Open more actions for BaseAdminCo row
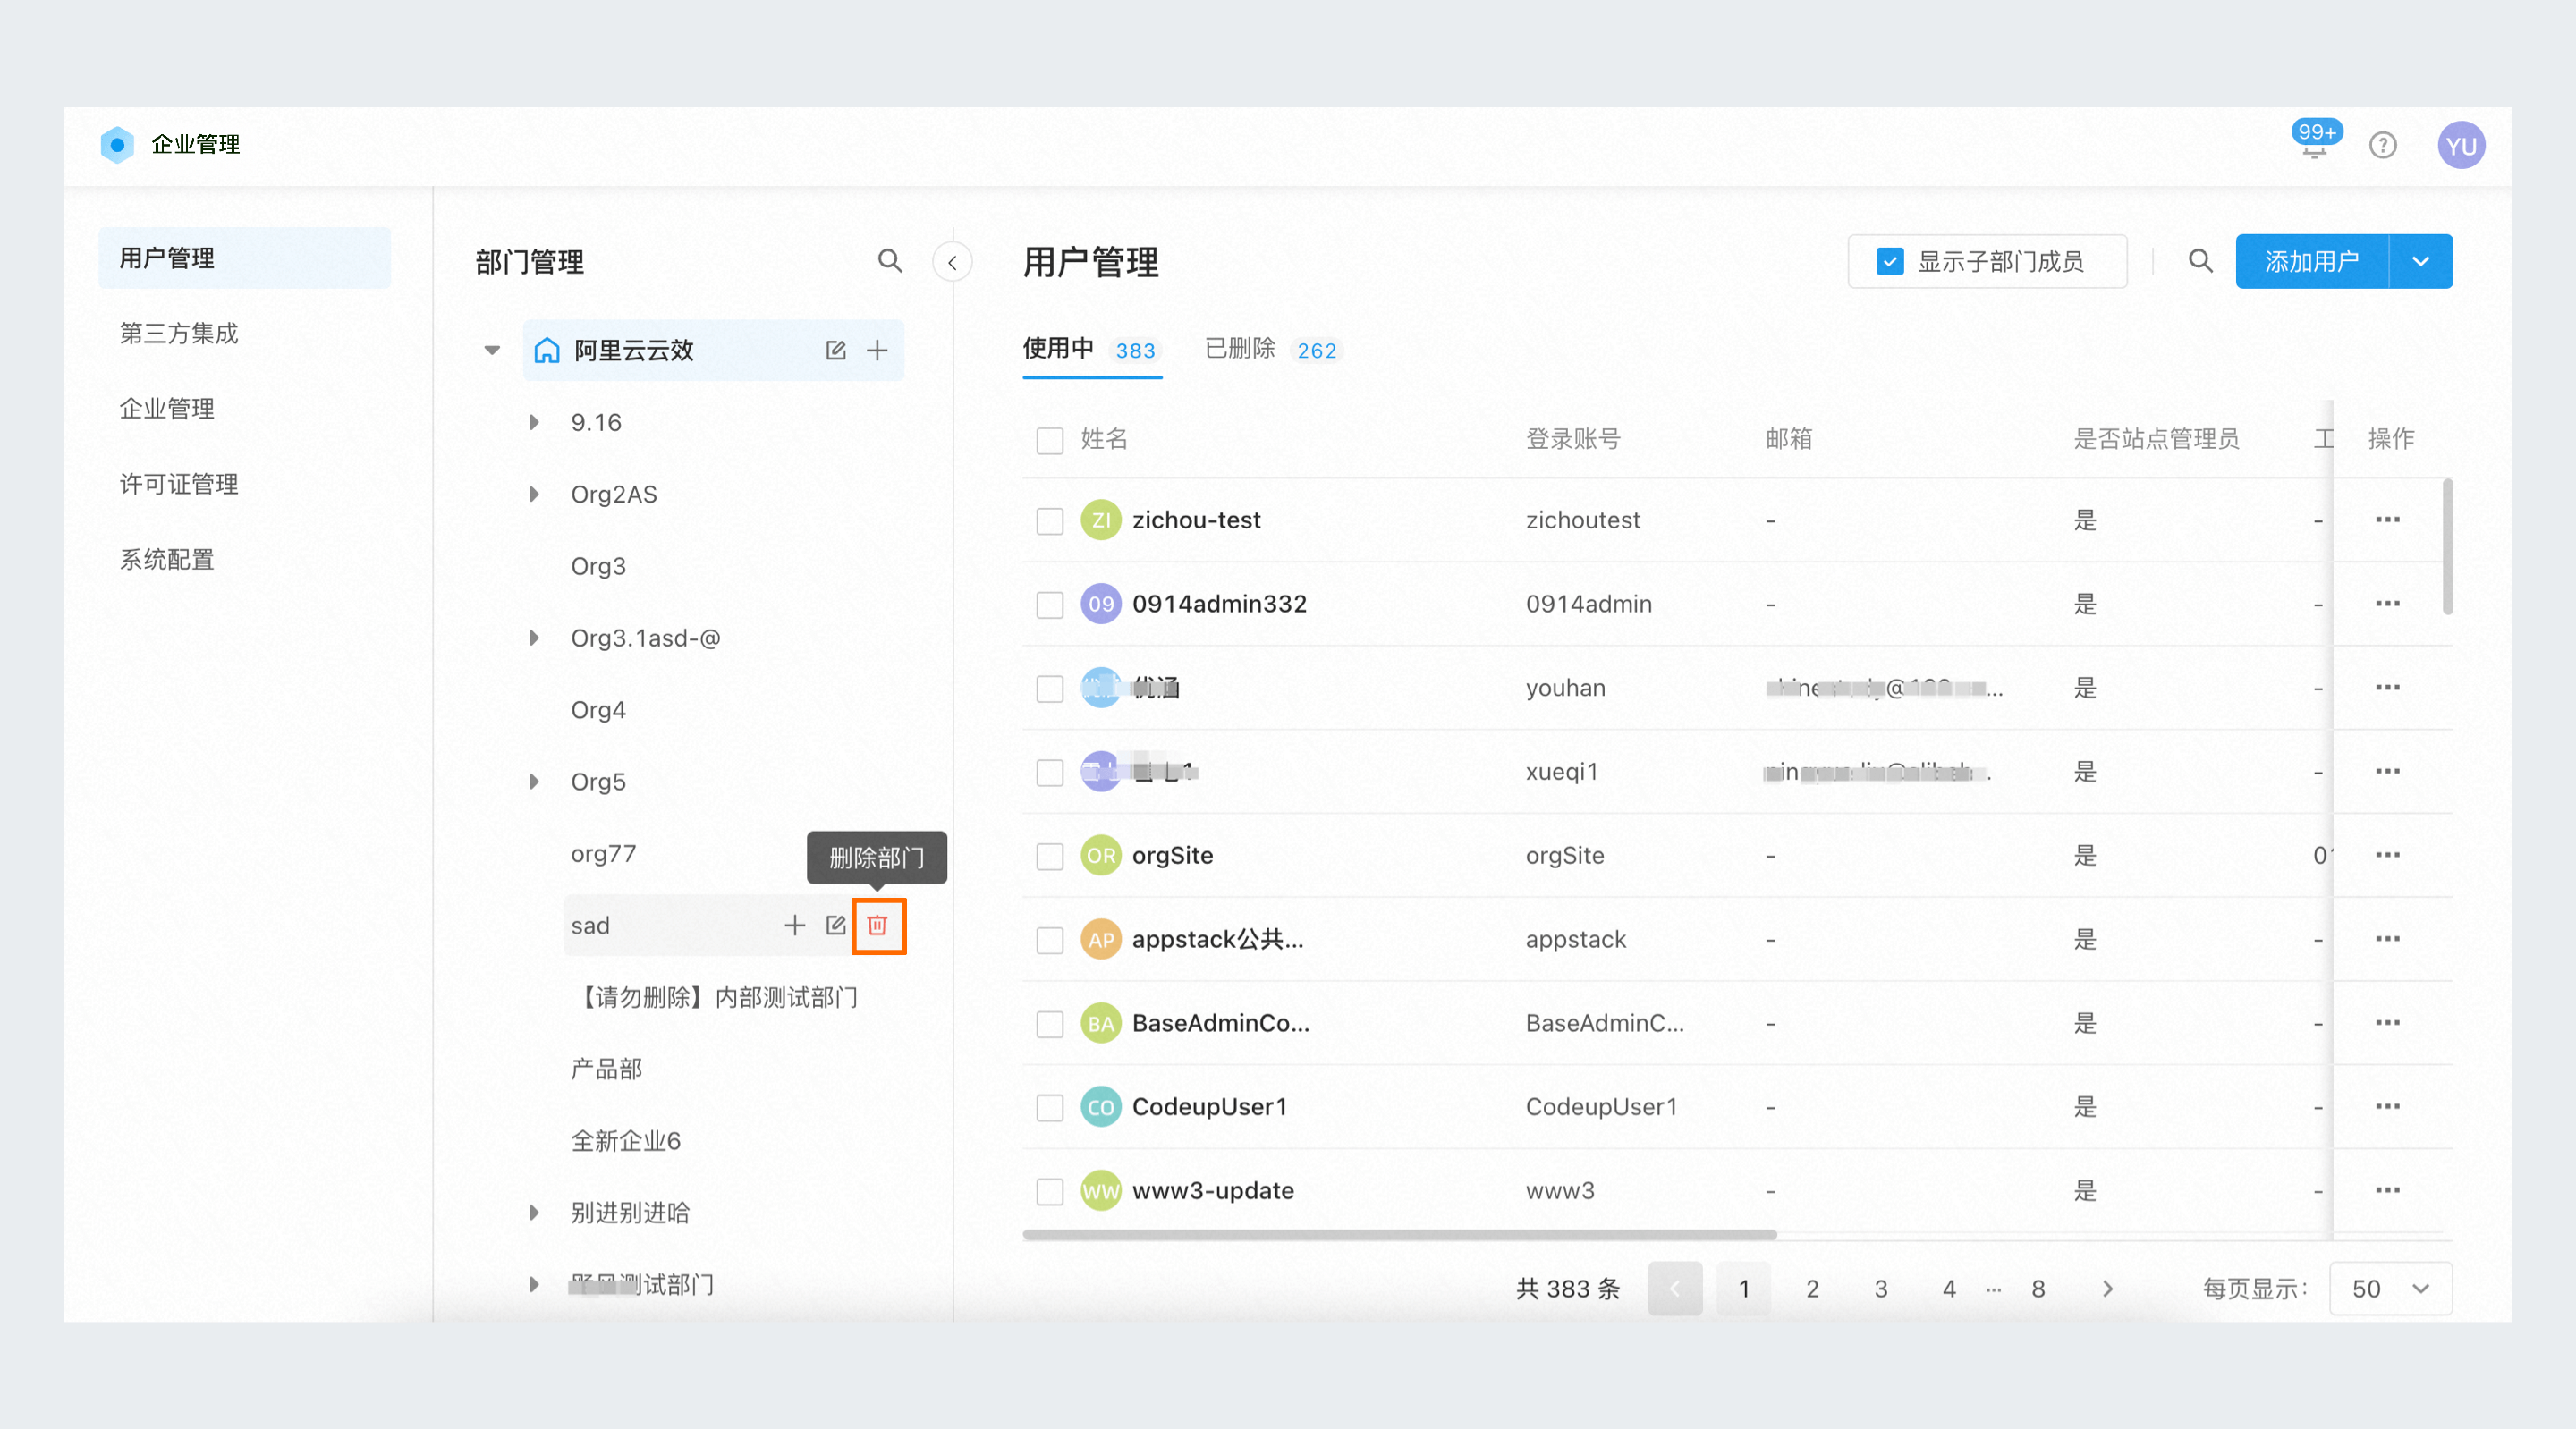Image resolution: width=2576 pixels, height=1429 pixels. tap(2388, 1023)
